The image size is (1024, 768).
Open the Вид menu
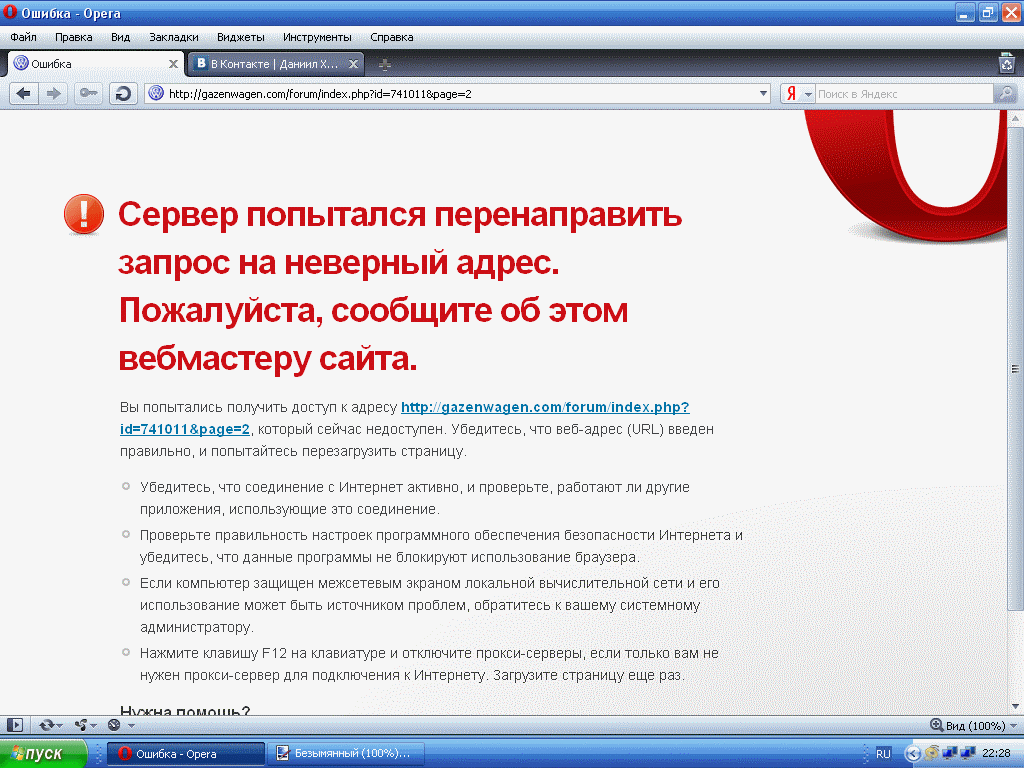pyautogui.click(x=120, y=37)
